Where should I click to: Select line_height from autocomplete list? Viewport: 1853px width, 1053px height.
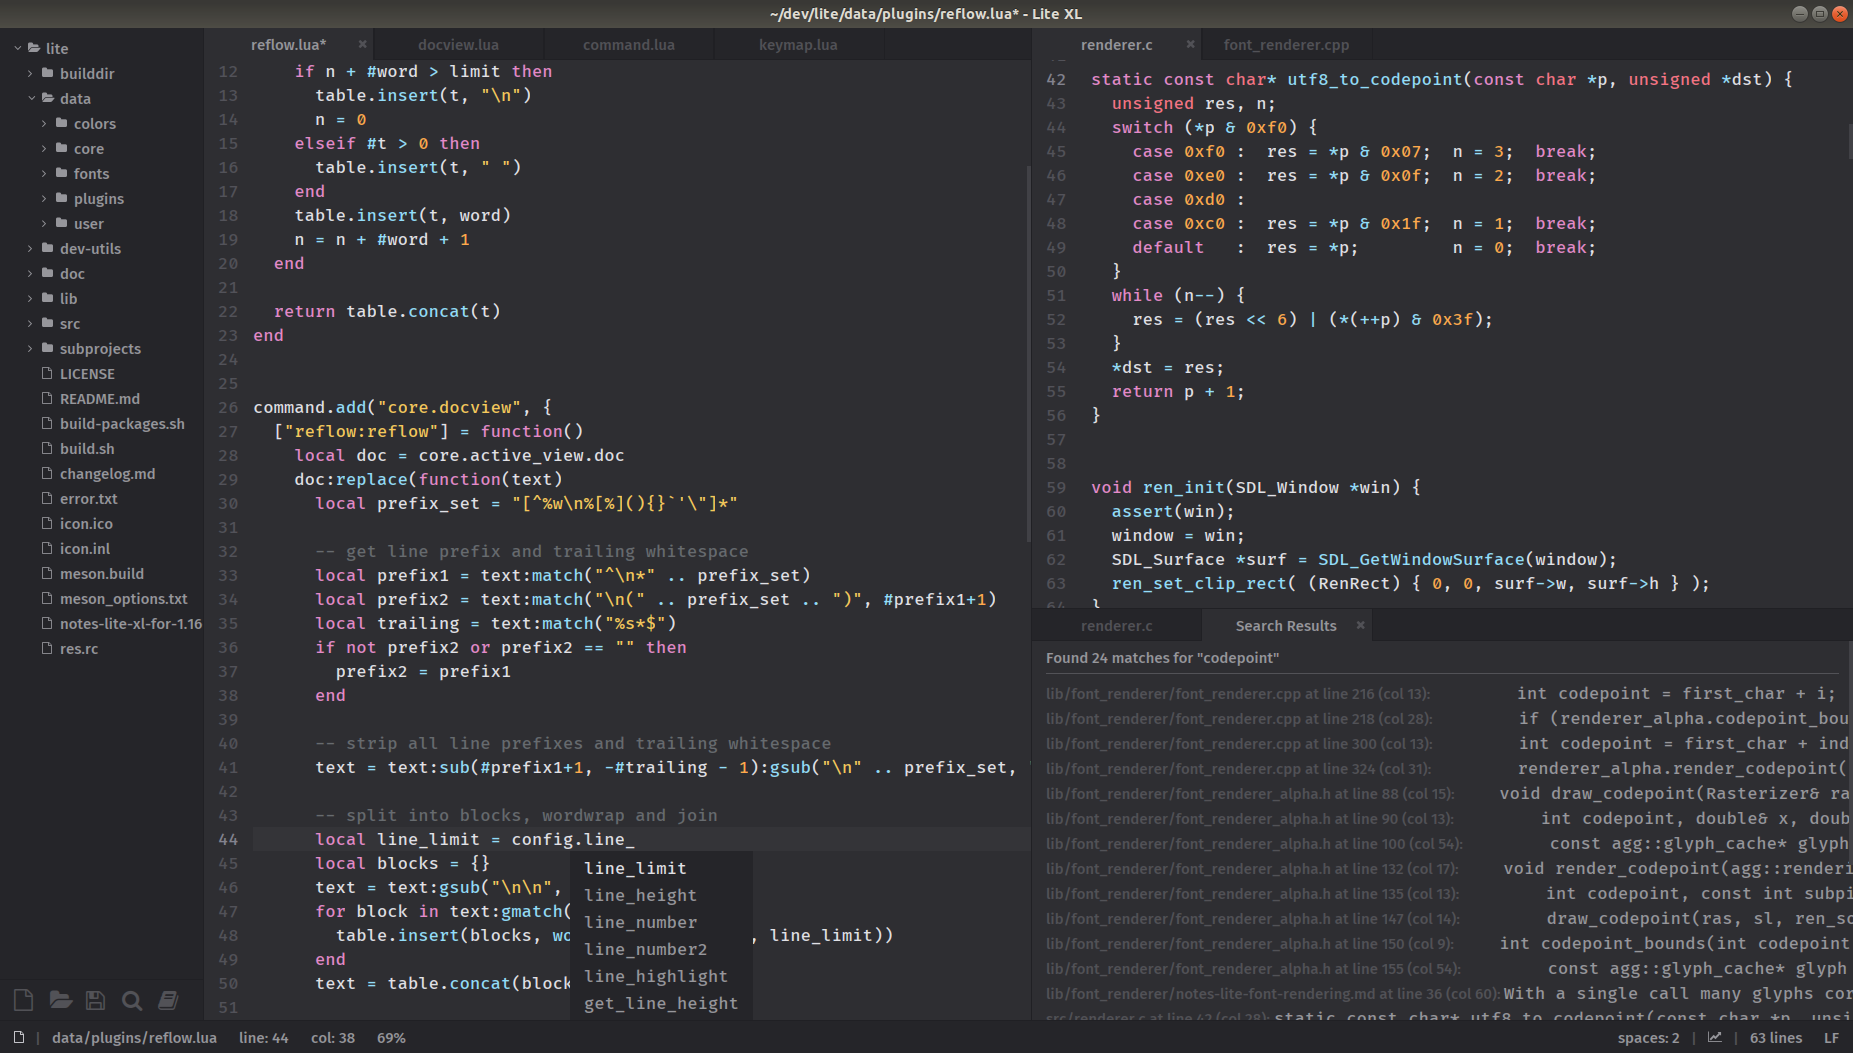[640, 895]
